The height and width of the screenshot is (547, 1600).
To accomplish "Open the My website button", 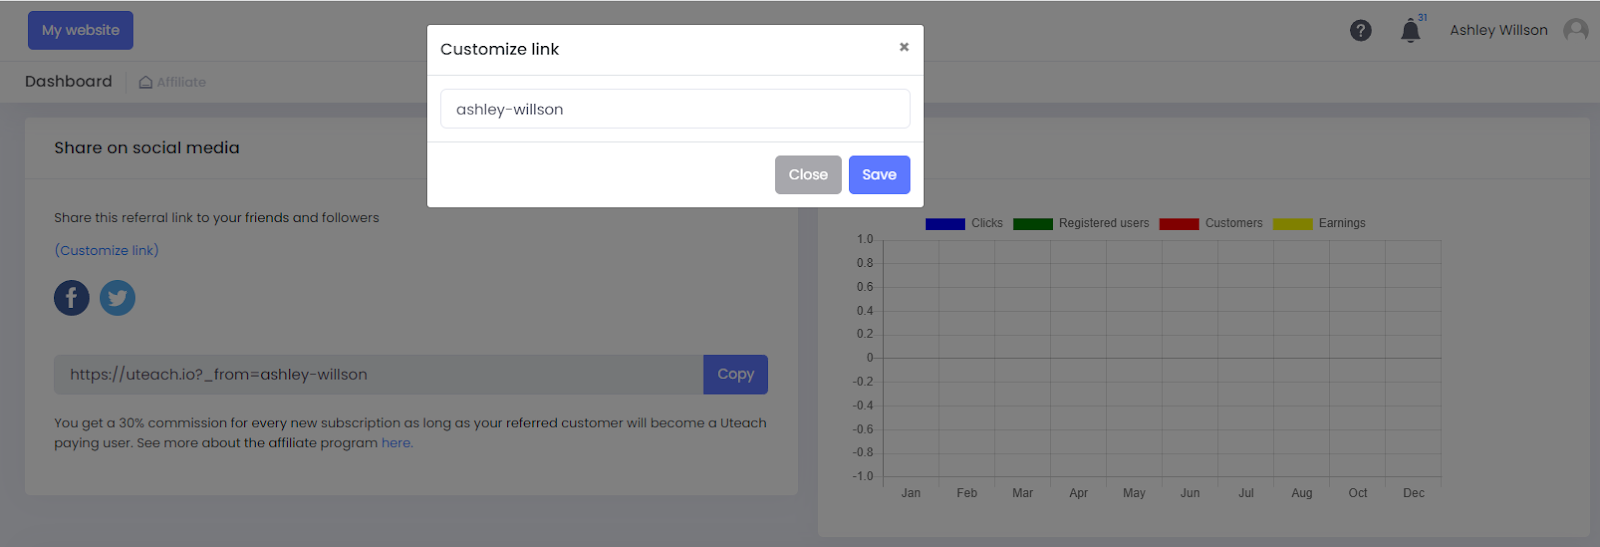I will click(x=81, y=30).
